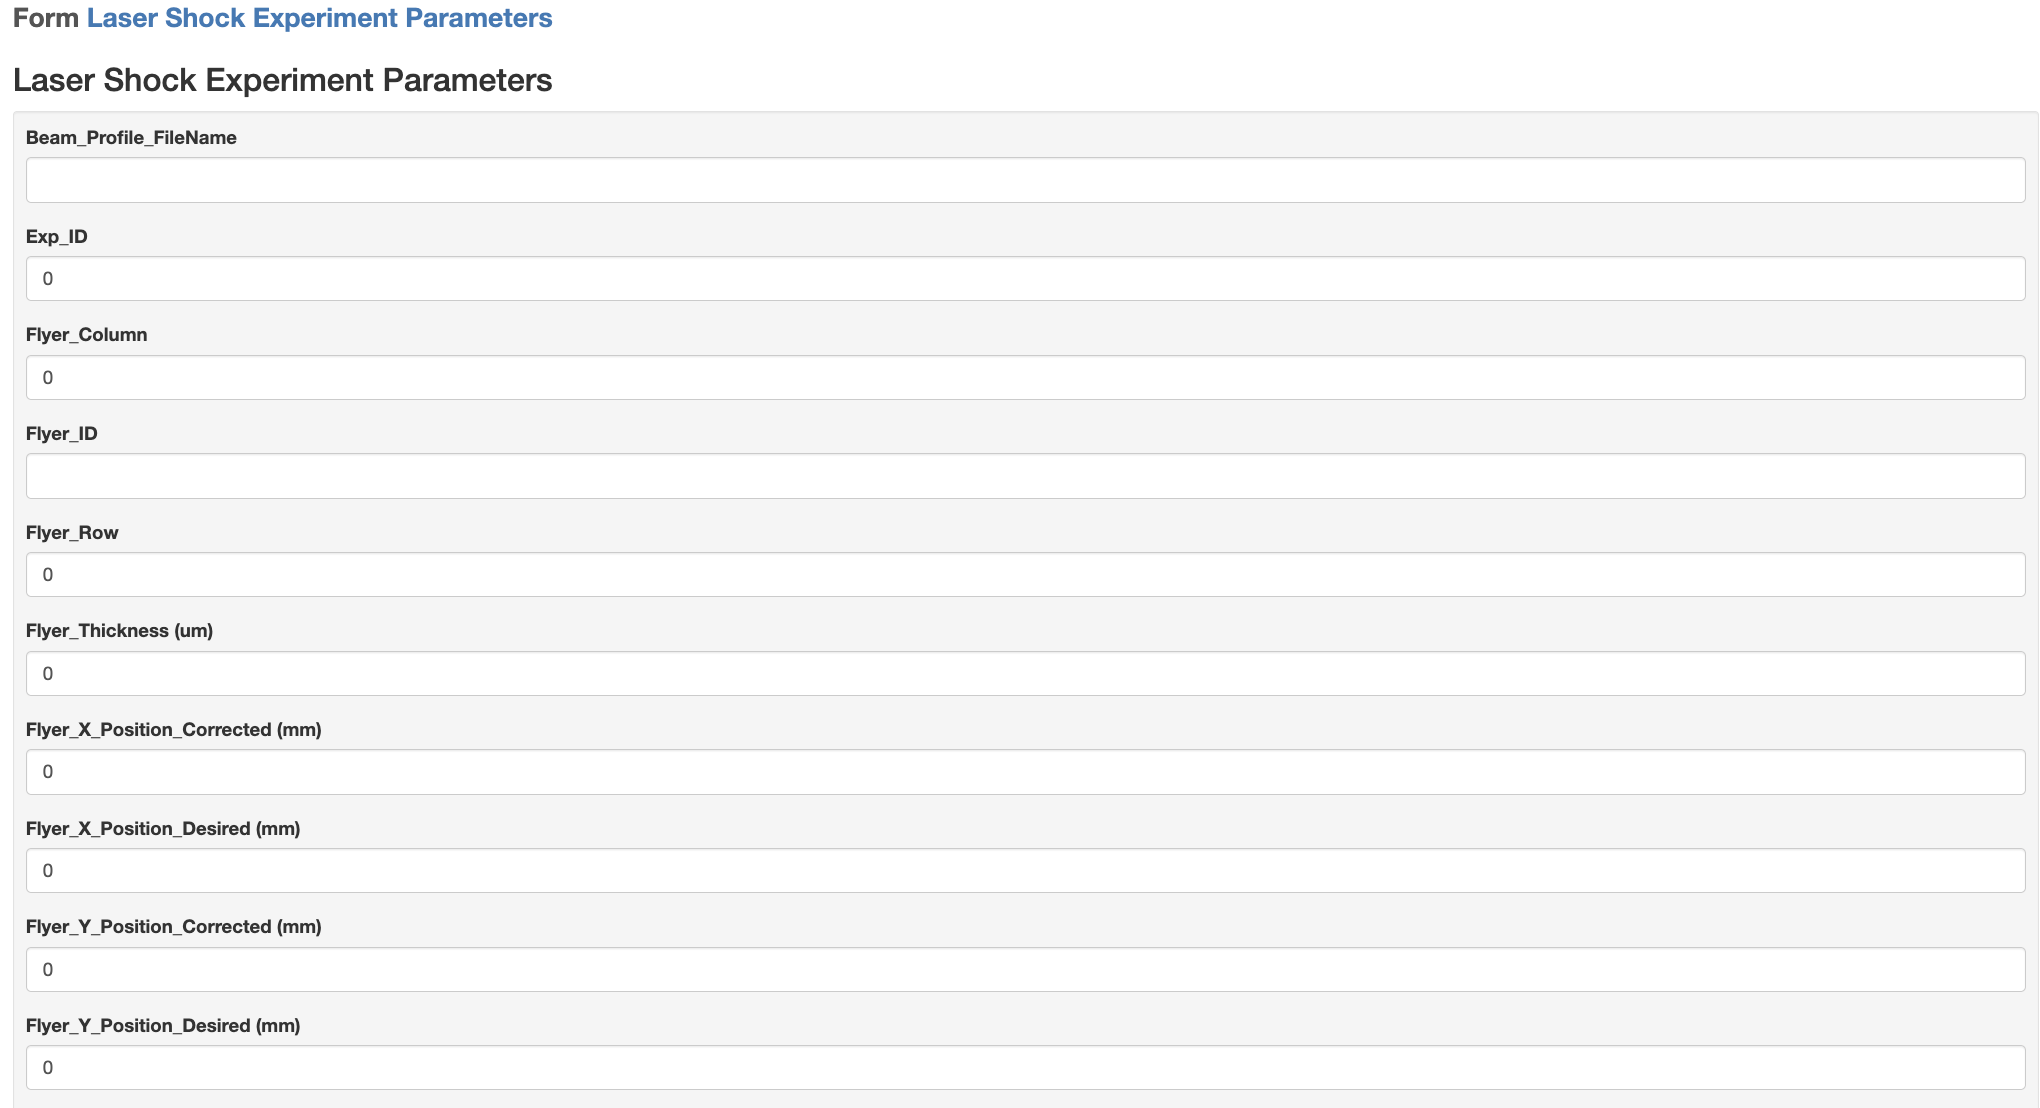Viewport: 2040px width, 1108px height.
Task: Click the Beam_Profile_FileName label text
Action: coord(131,138)
